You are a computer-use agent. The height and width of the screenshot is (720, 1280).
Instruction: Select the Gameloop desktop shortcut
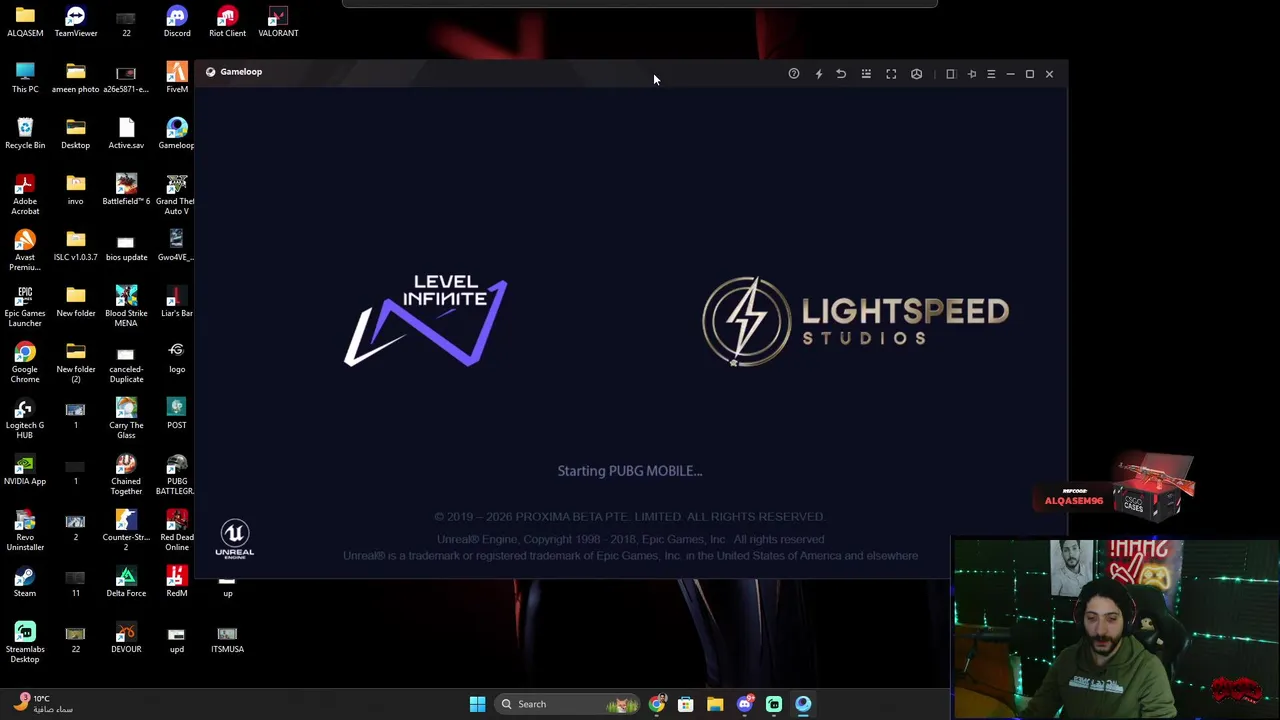pyautogui.click(x=177, y=134)
